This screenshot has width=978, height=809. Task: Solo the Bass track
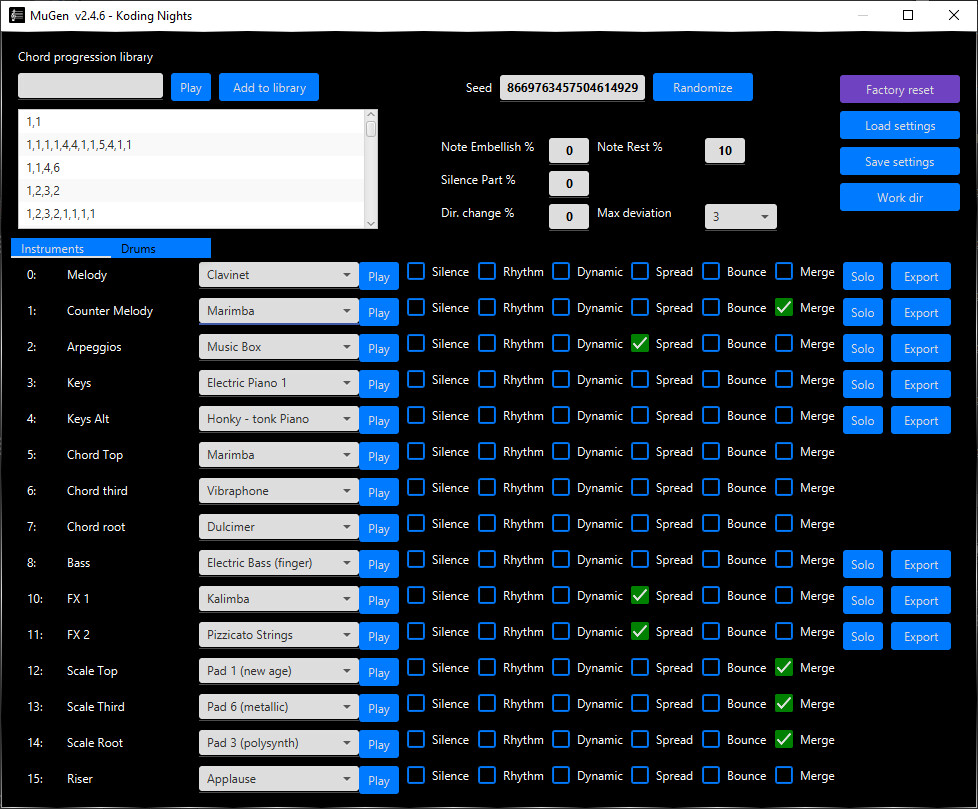point(862,563)
